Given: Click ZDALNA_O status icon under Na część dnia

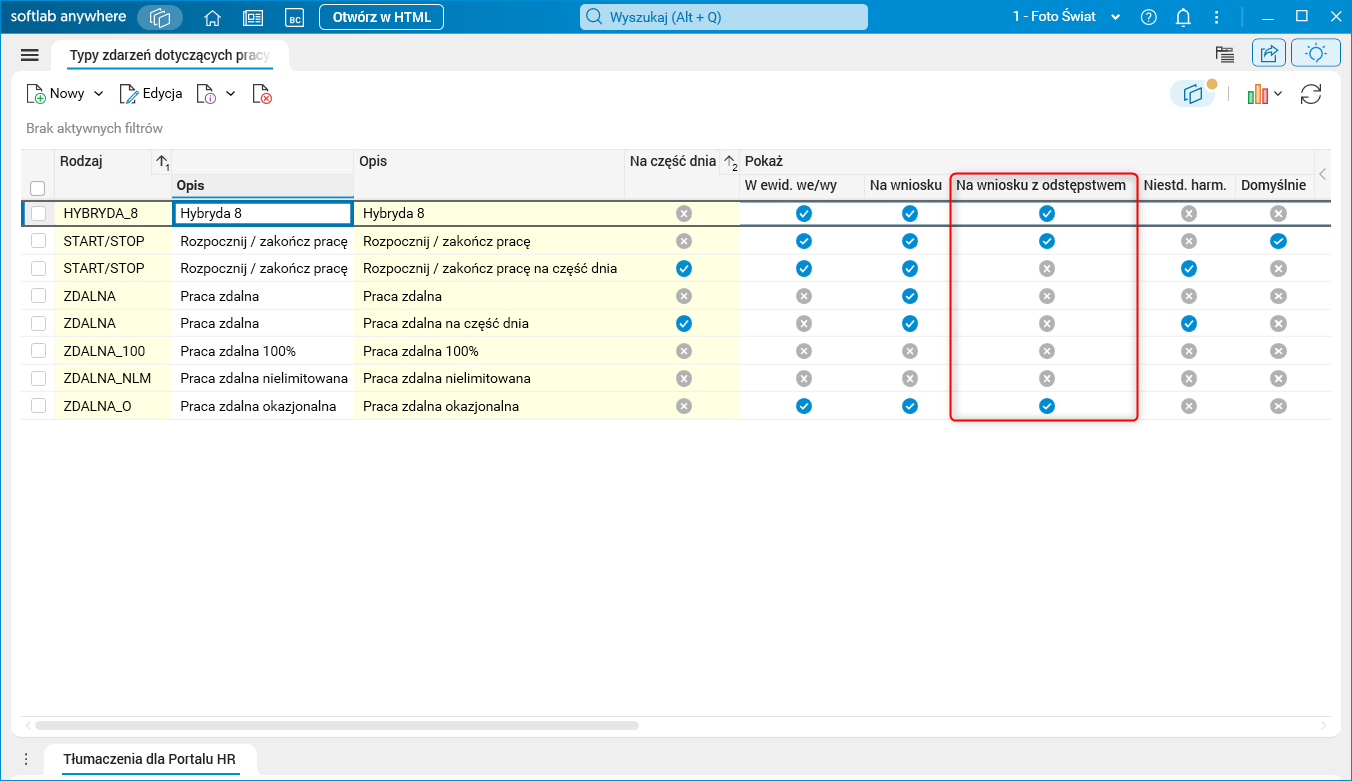Looking at the screenshot, I should click(x=684, y=406).
